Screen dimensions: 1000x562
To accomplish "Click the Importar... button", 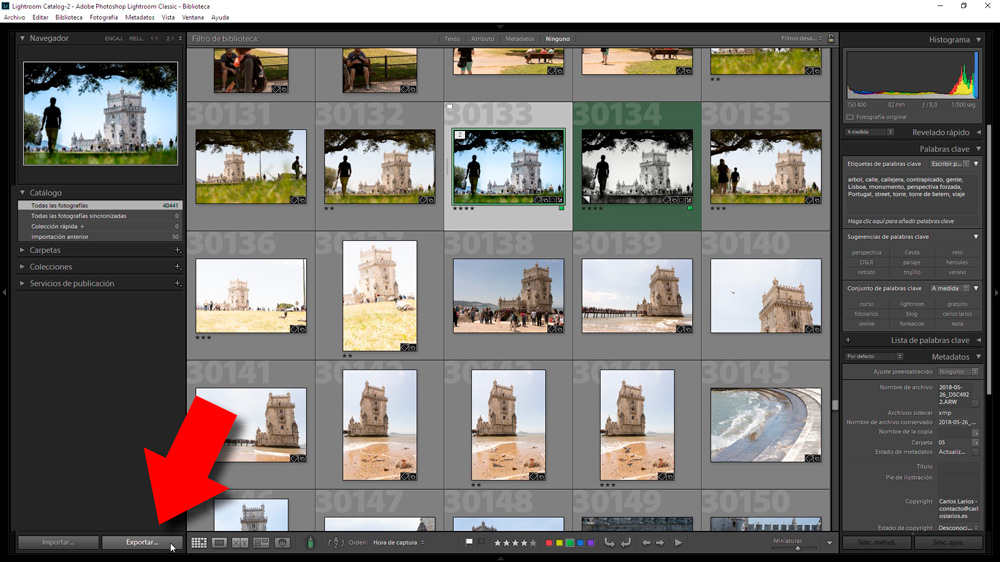I will 58,542.
